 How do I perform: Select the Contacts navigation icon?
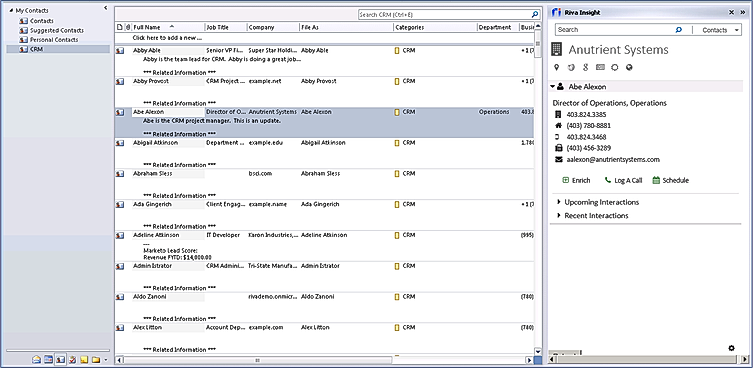pyautogui.click(x=61, y=359)
